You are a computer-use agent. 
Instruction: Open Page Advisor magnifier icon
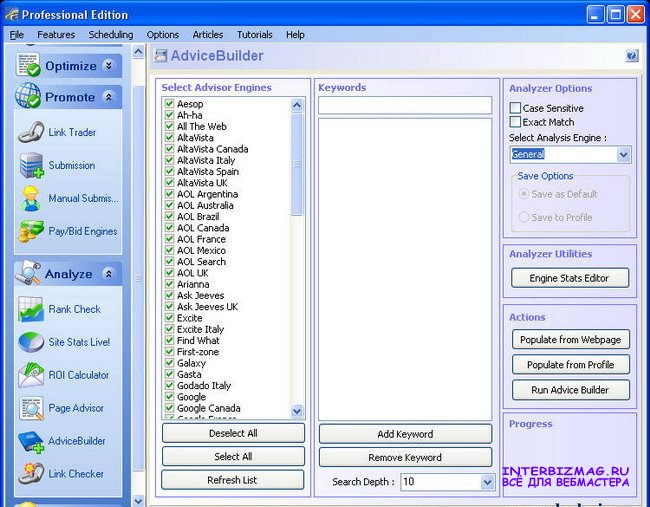(32, 408)
